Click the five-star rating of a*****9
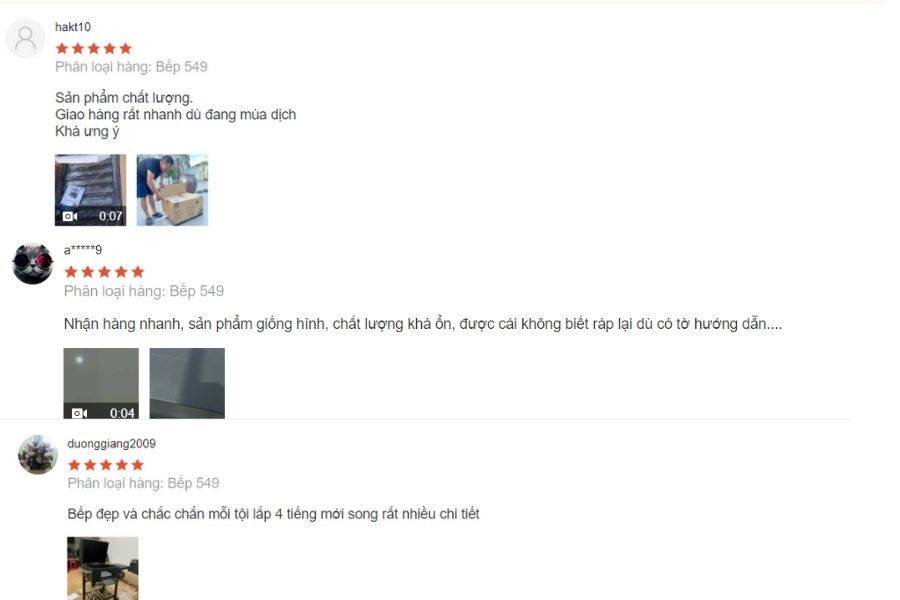This screenshot has height=600, width=900. [x=104, y=272]
